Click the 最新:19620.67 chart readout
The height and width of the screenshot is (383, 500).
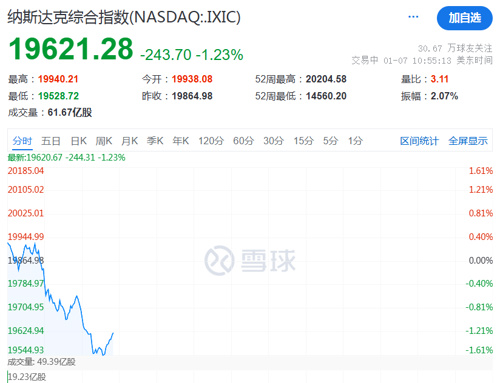click(67, 157)
